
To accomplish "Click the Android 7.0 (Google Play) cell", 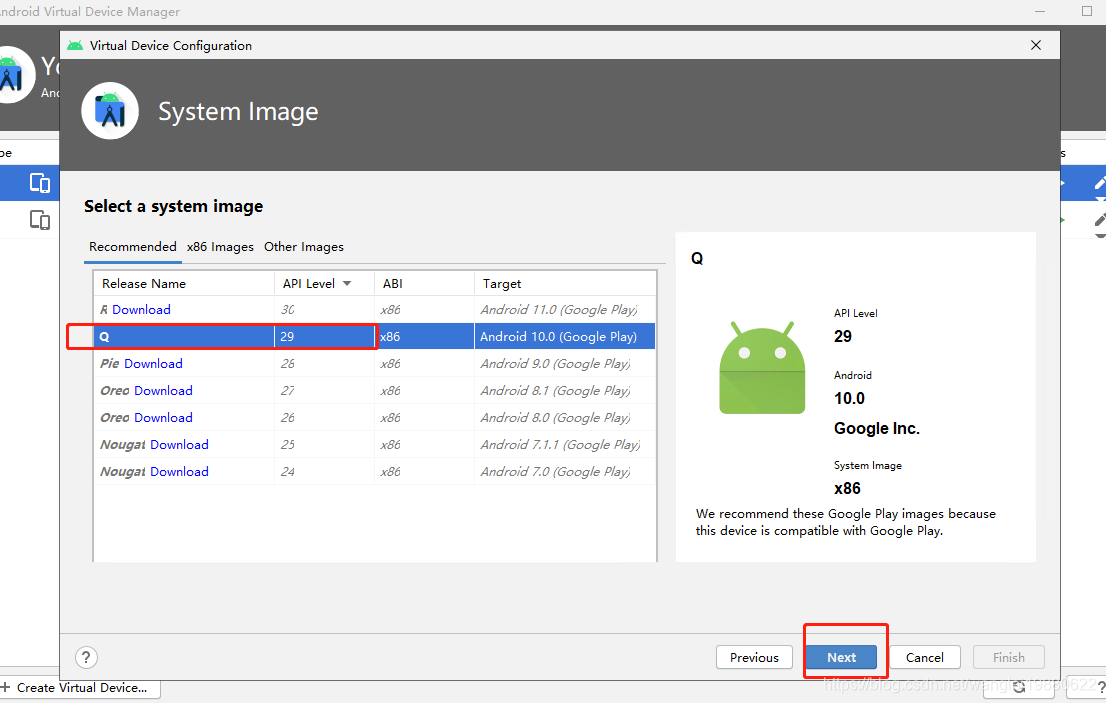I will point(565,472).
